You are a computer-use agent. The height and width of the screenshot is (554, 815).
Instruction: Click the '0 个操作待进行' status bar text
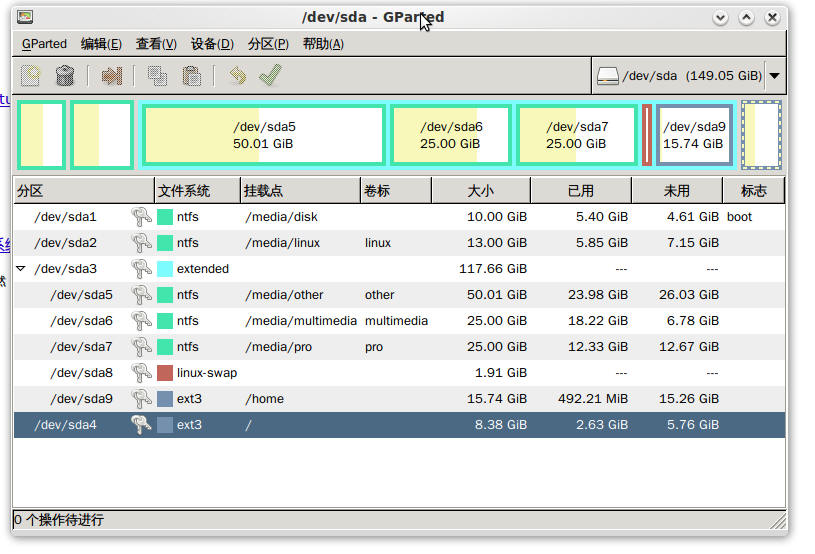click(x=59, y=520)
